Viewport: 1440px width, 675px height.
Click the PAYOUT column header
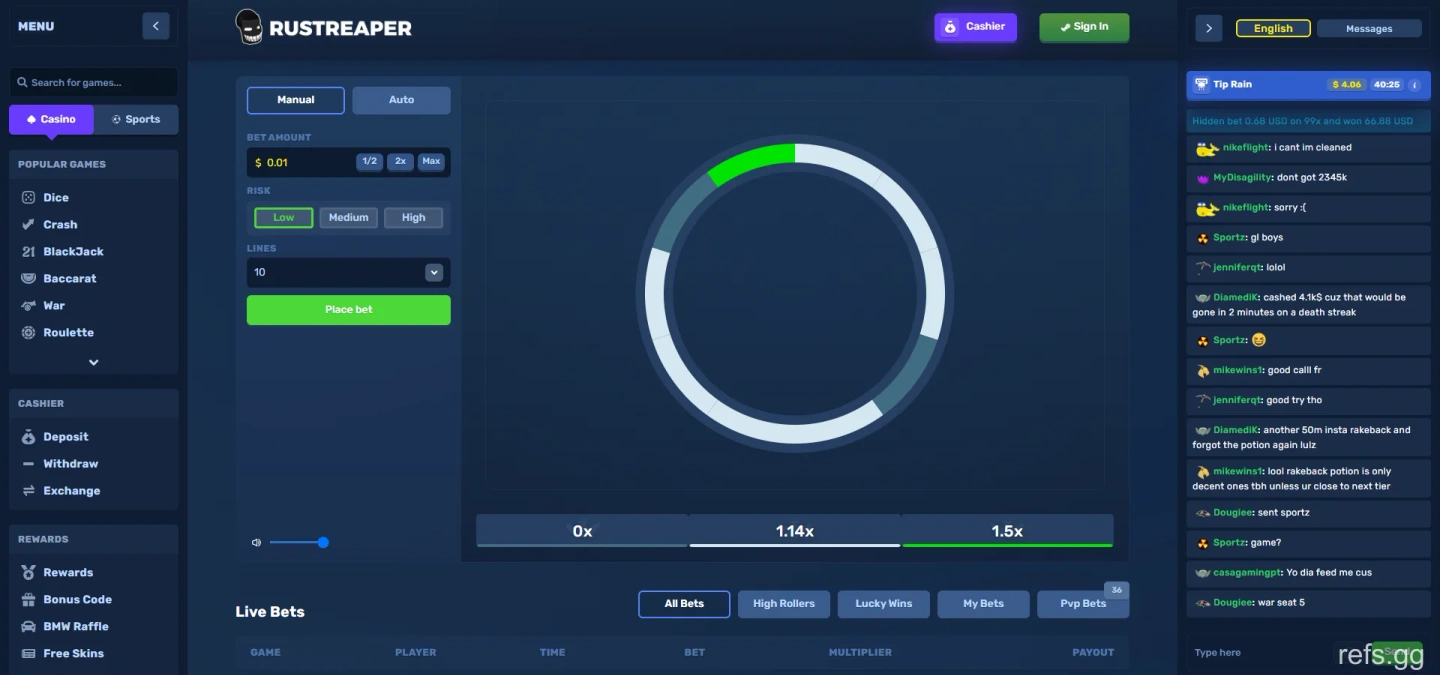click(1093, 653)
